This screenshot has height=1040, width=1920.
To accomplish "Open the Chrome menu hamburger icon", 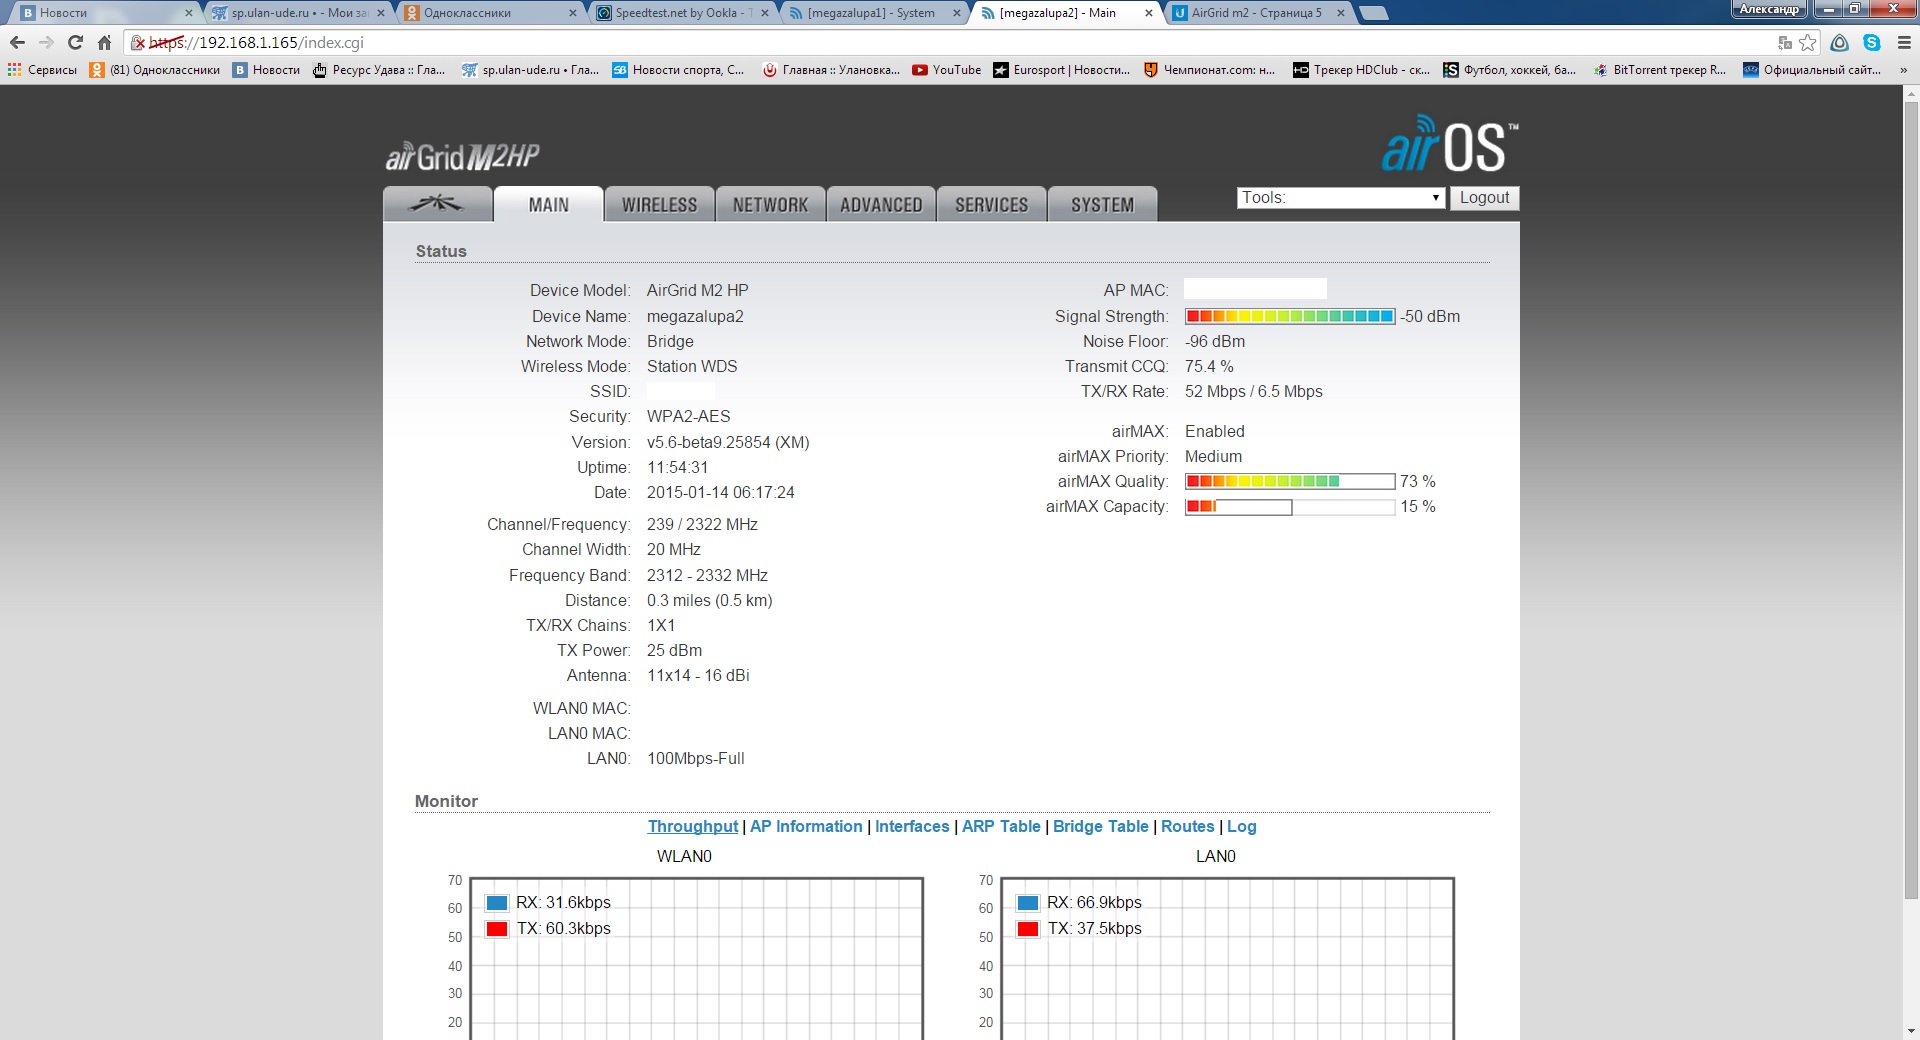I will click(x=1904, y=43).
